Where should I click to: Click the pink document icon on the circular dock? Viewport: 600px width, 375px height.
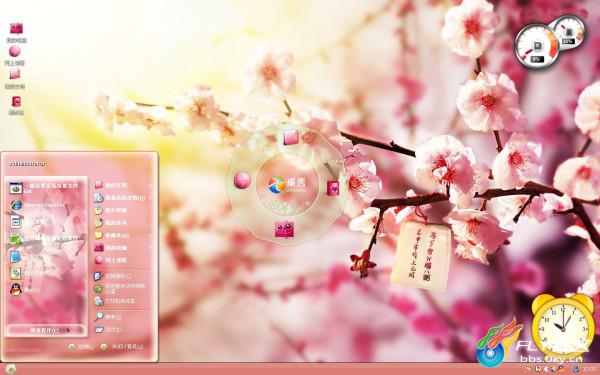[291, 137]
